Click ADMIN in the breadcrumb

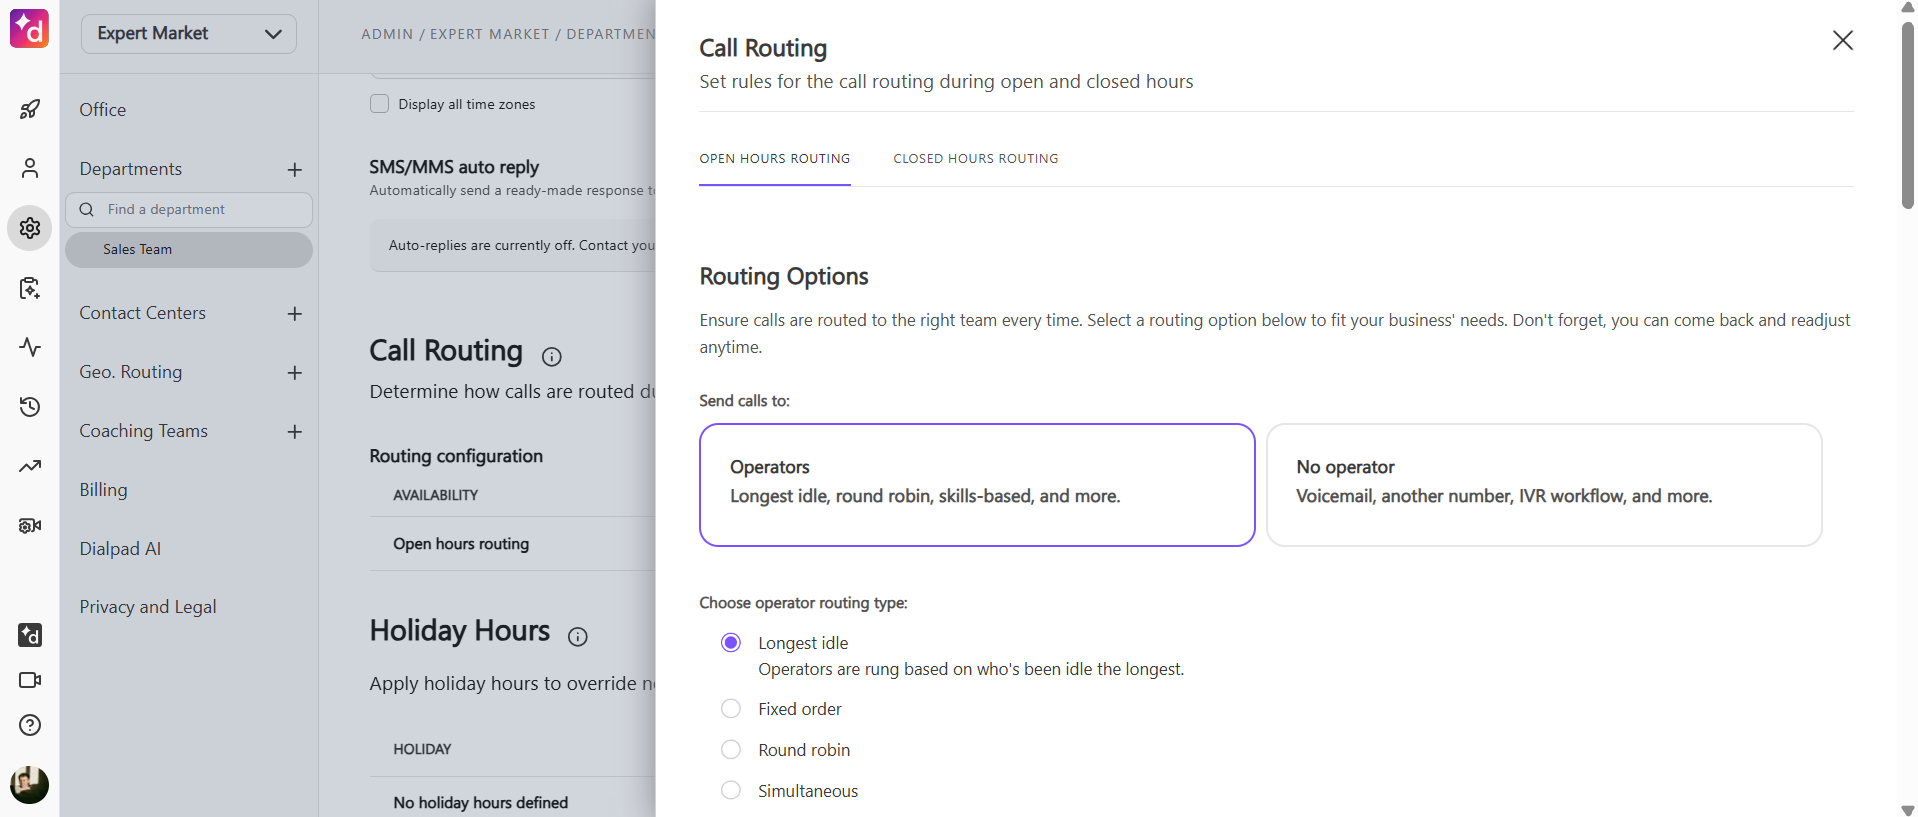(387, 34)
